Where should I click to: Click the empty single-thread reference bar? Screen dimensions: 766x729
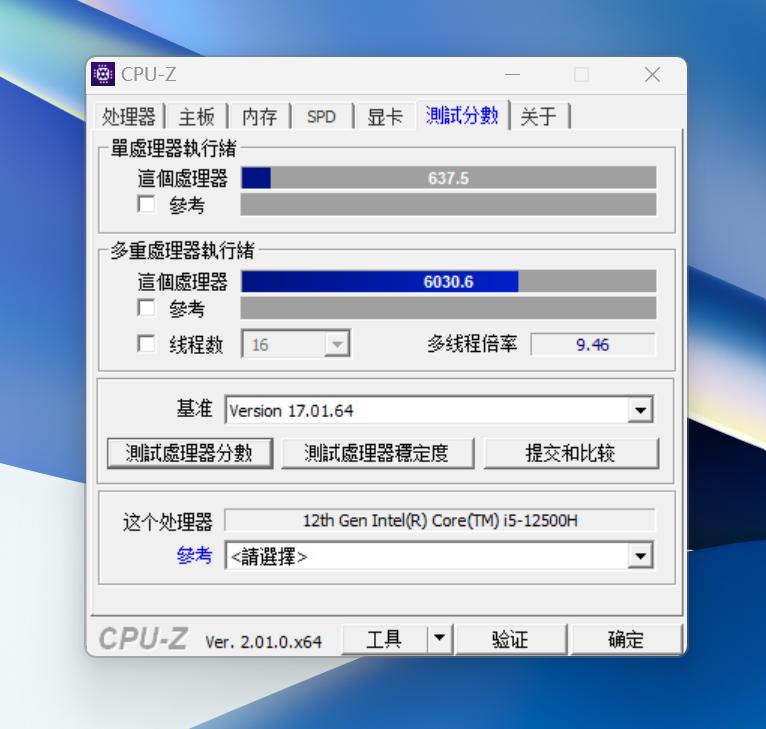click(x=448, y=204)
